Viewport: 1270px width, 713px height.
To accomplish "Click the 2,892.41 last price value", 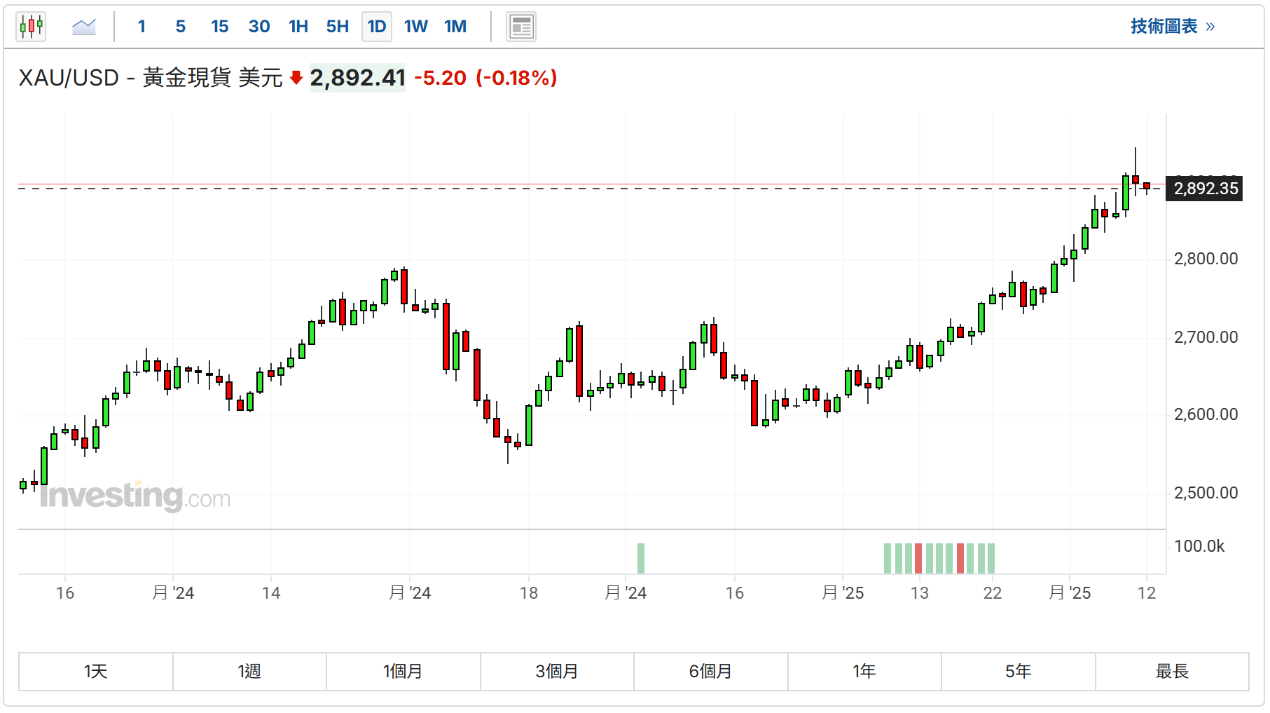I will click(358, 78).
